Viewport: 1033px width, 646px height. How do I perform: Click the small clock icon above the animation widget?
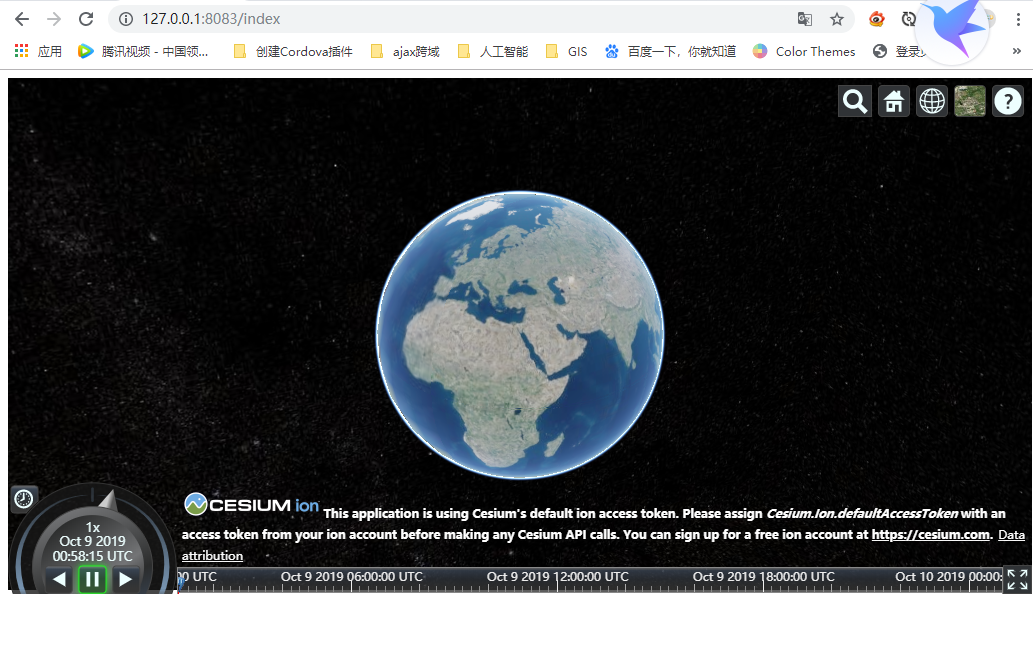pos(24,498)
